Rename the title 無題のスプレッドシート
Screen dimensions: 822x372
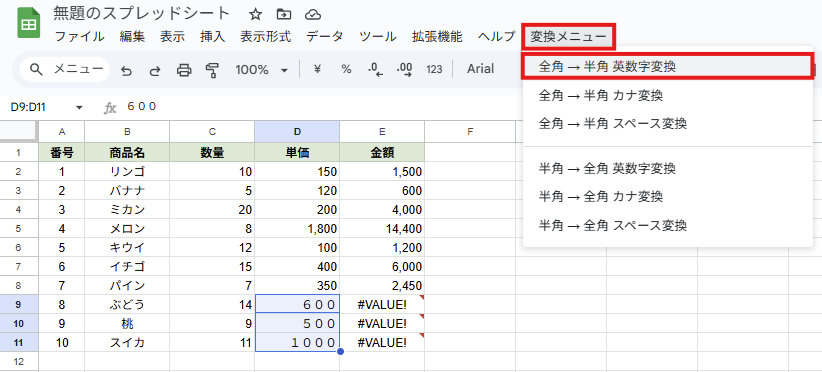(x=142, y=14)
